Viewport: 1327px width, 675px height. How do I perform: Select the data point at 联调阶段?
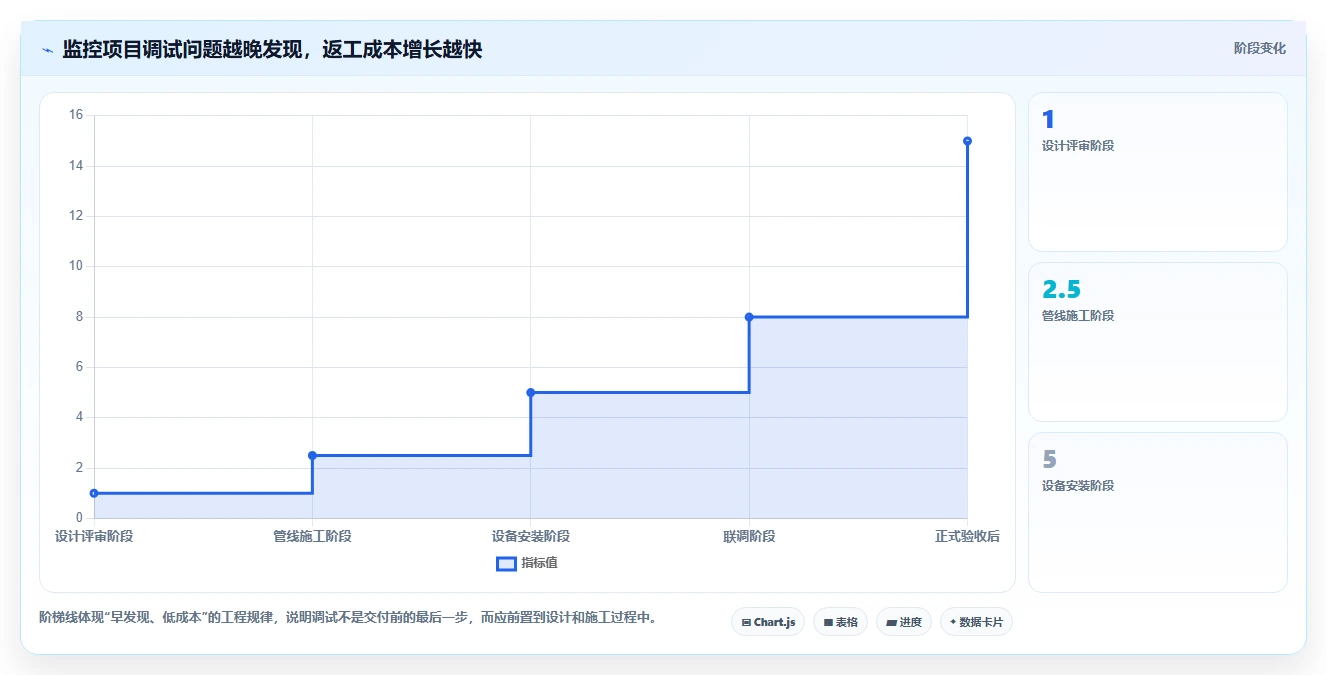coord(749,317)
